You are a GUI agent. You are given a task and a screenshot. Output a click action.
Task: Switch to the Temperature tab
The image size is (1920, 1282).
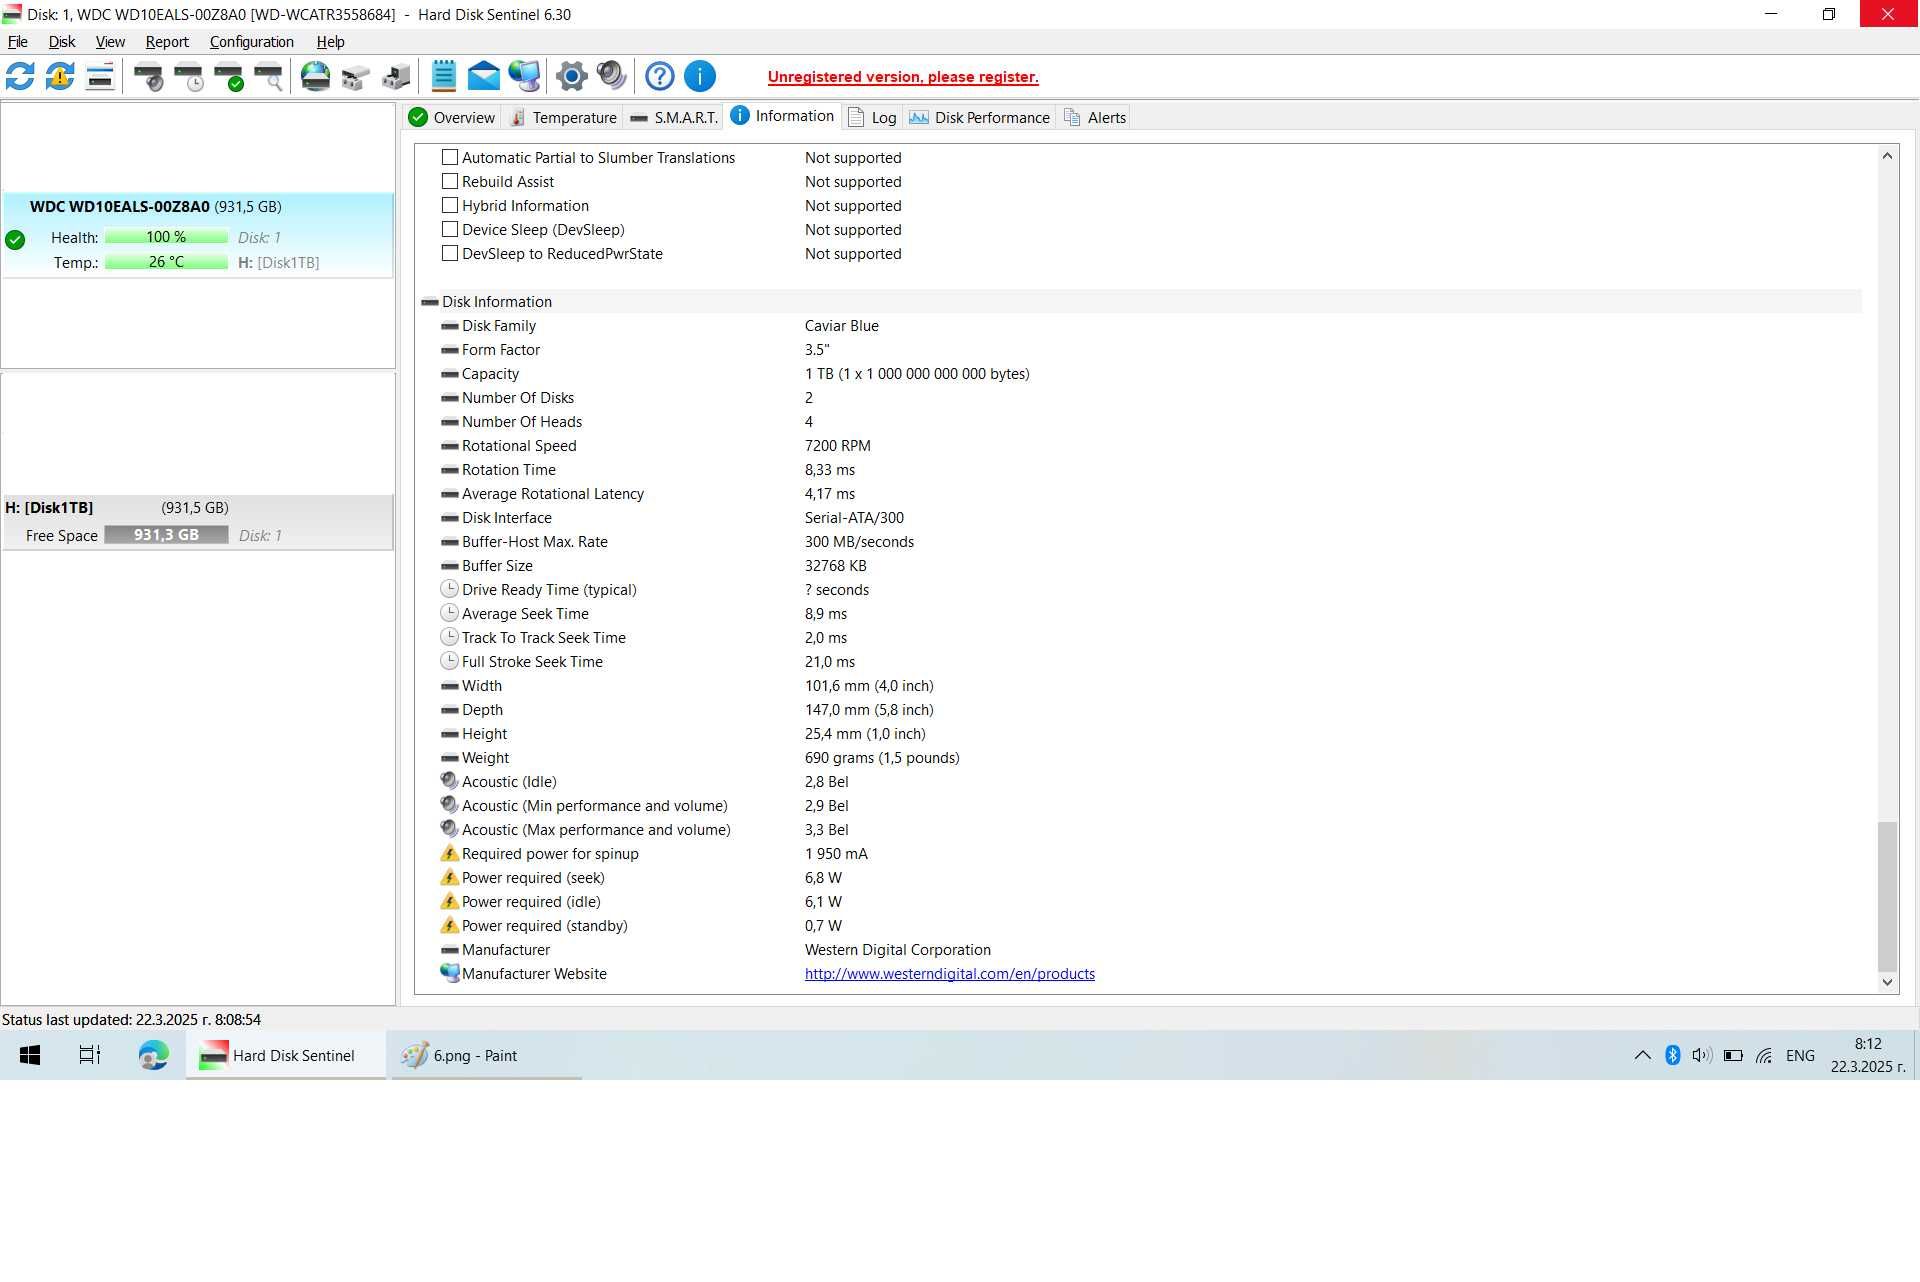coord(563,117)
